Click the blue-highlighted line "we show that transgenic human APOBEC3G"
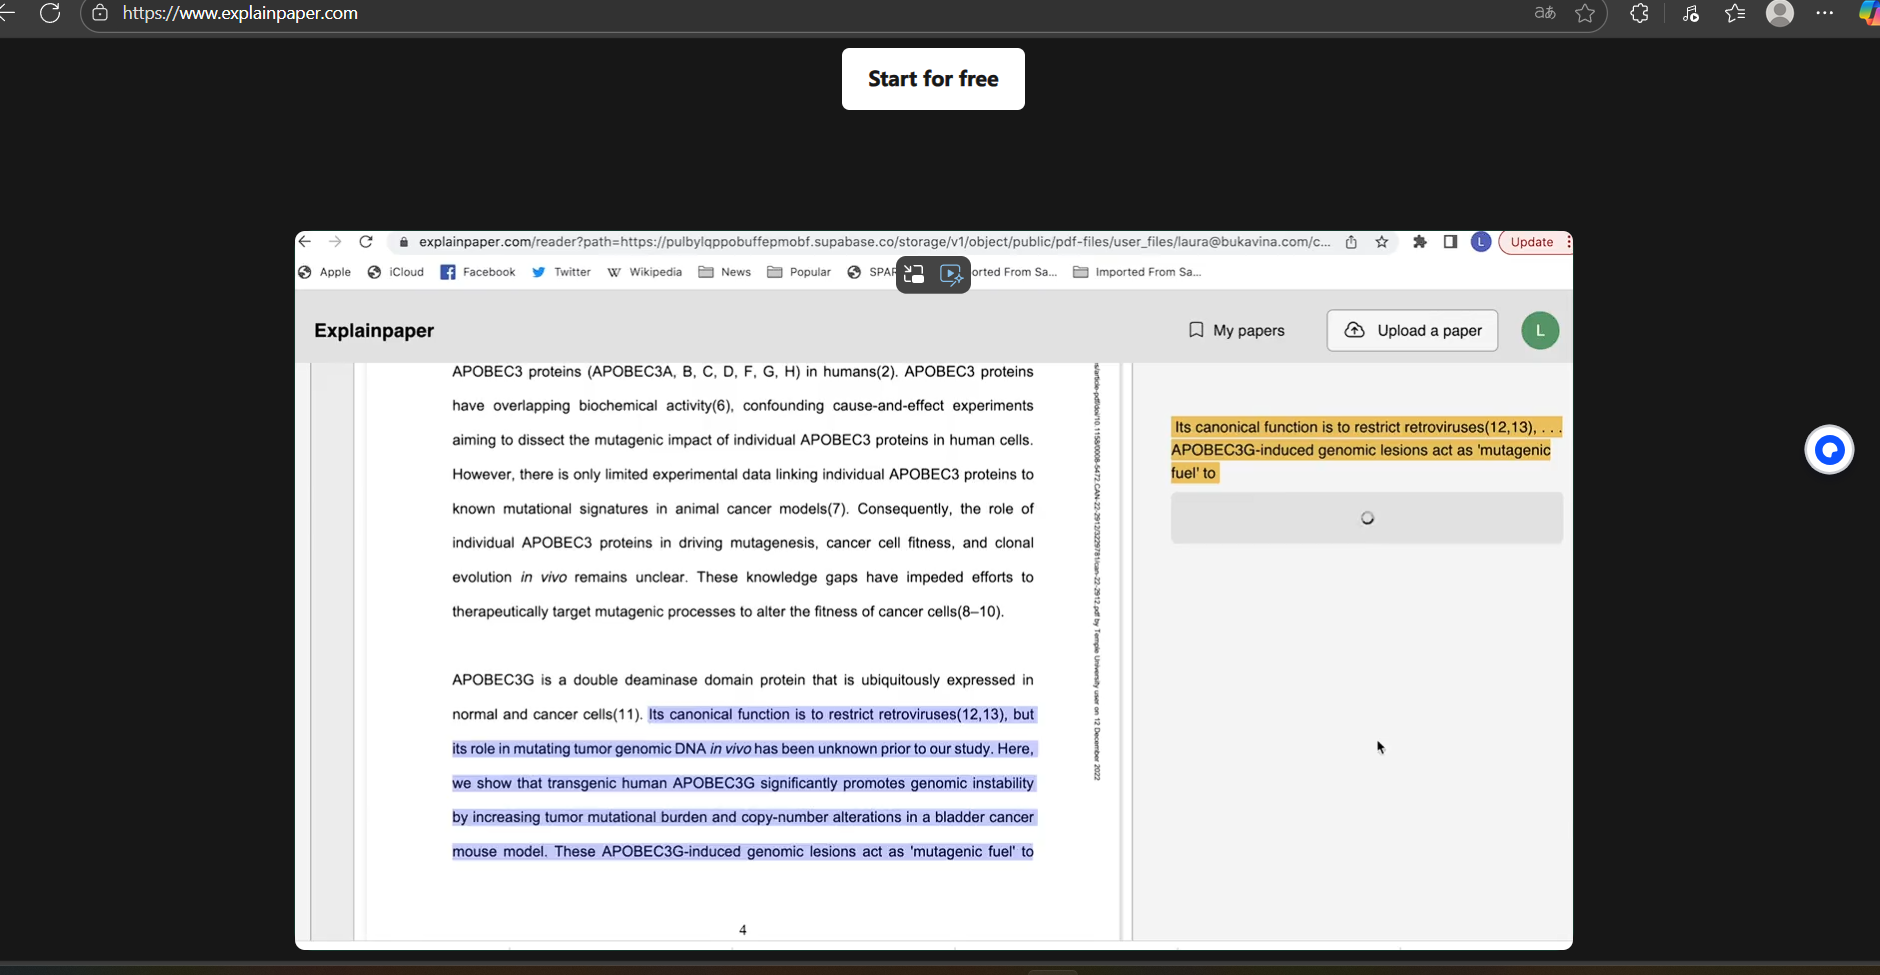This screenshot has height=975, width=1880. point(743,783)
